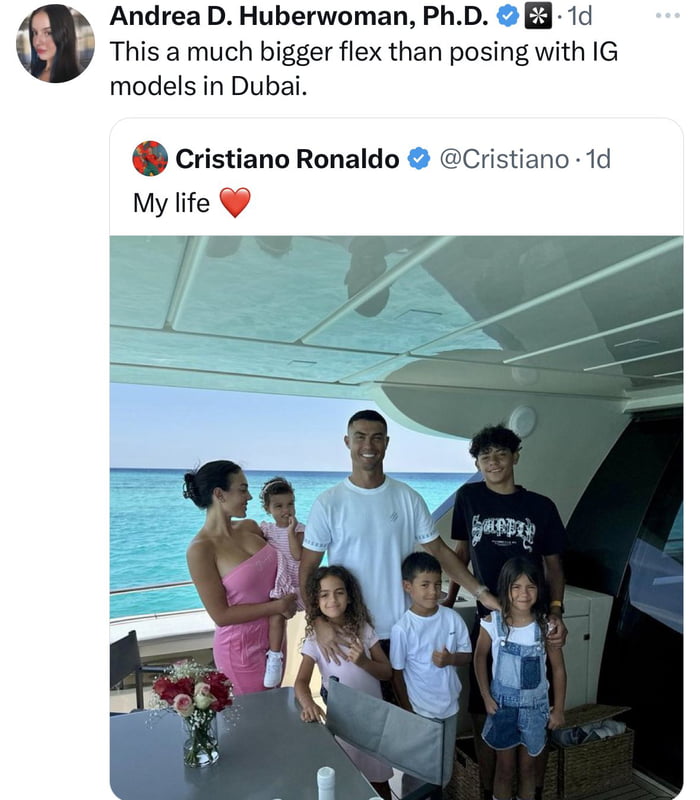700x800 pixels.
Task: Open the three-dot more options menu
Action: 667,16
